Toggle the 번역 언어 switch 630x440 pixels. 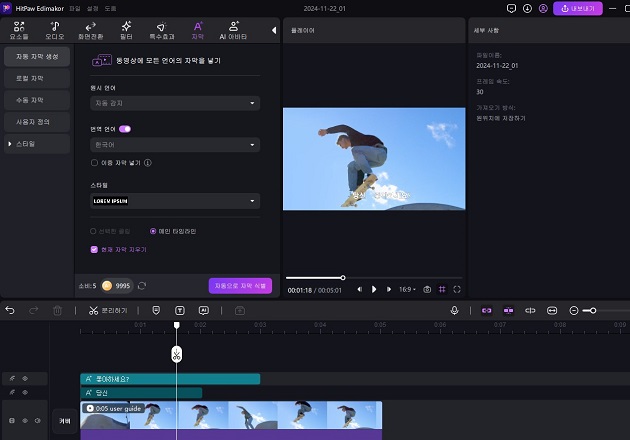(125, 129)
